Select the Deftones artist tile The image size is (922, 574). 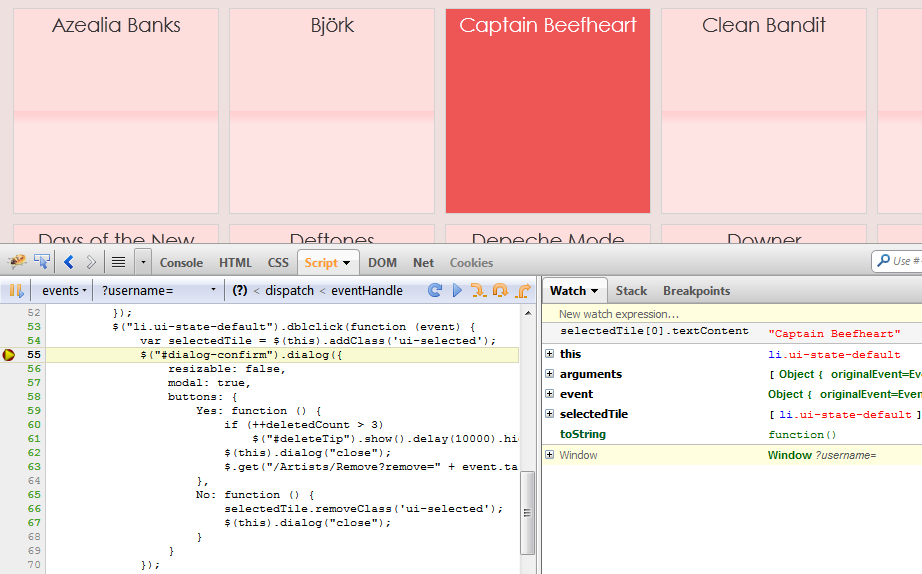[x=332, y=234]
